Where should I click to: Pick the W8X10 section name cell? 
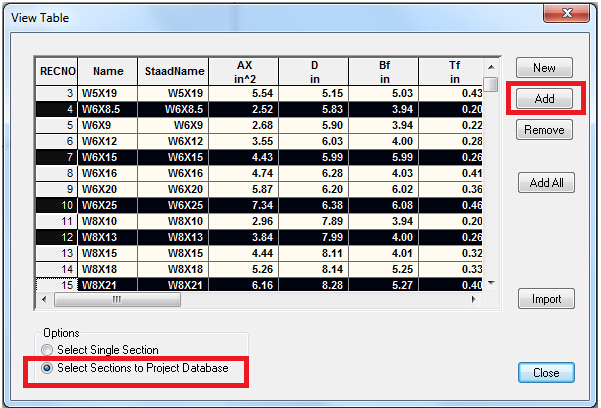coord(108,220)
